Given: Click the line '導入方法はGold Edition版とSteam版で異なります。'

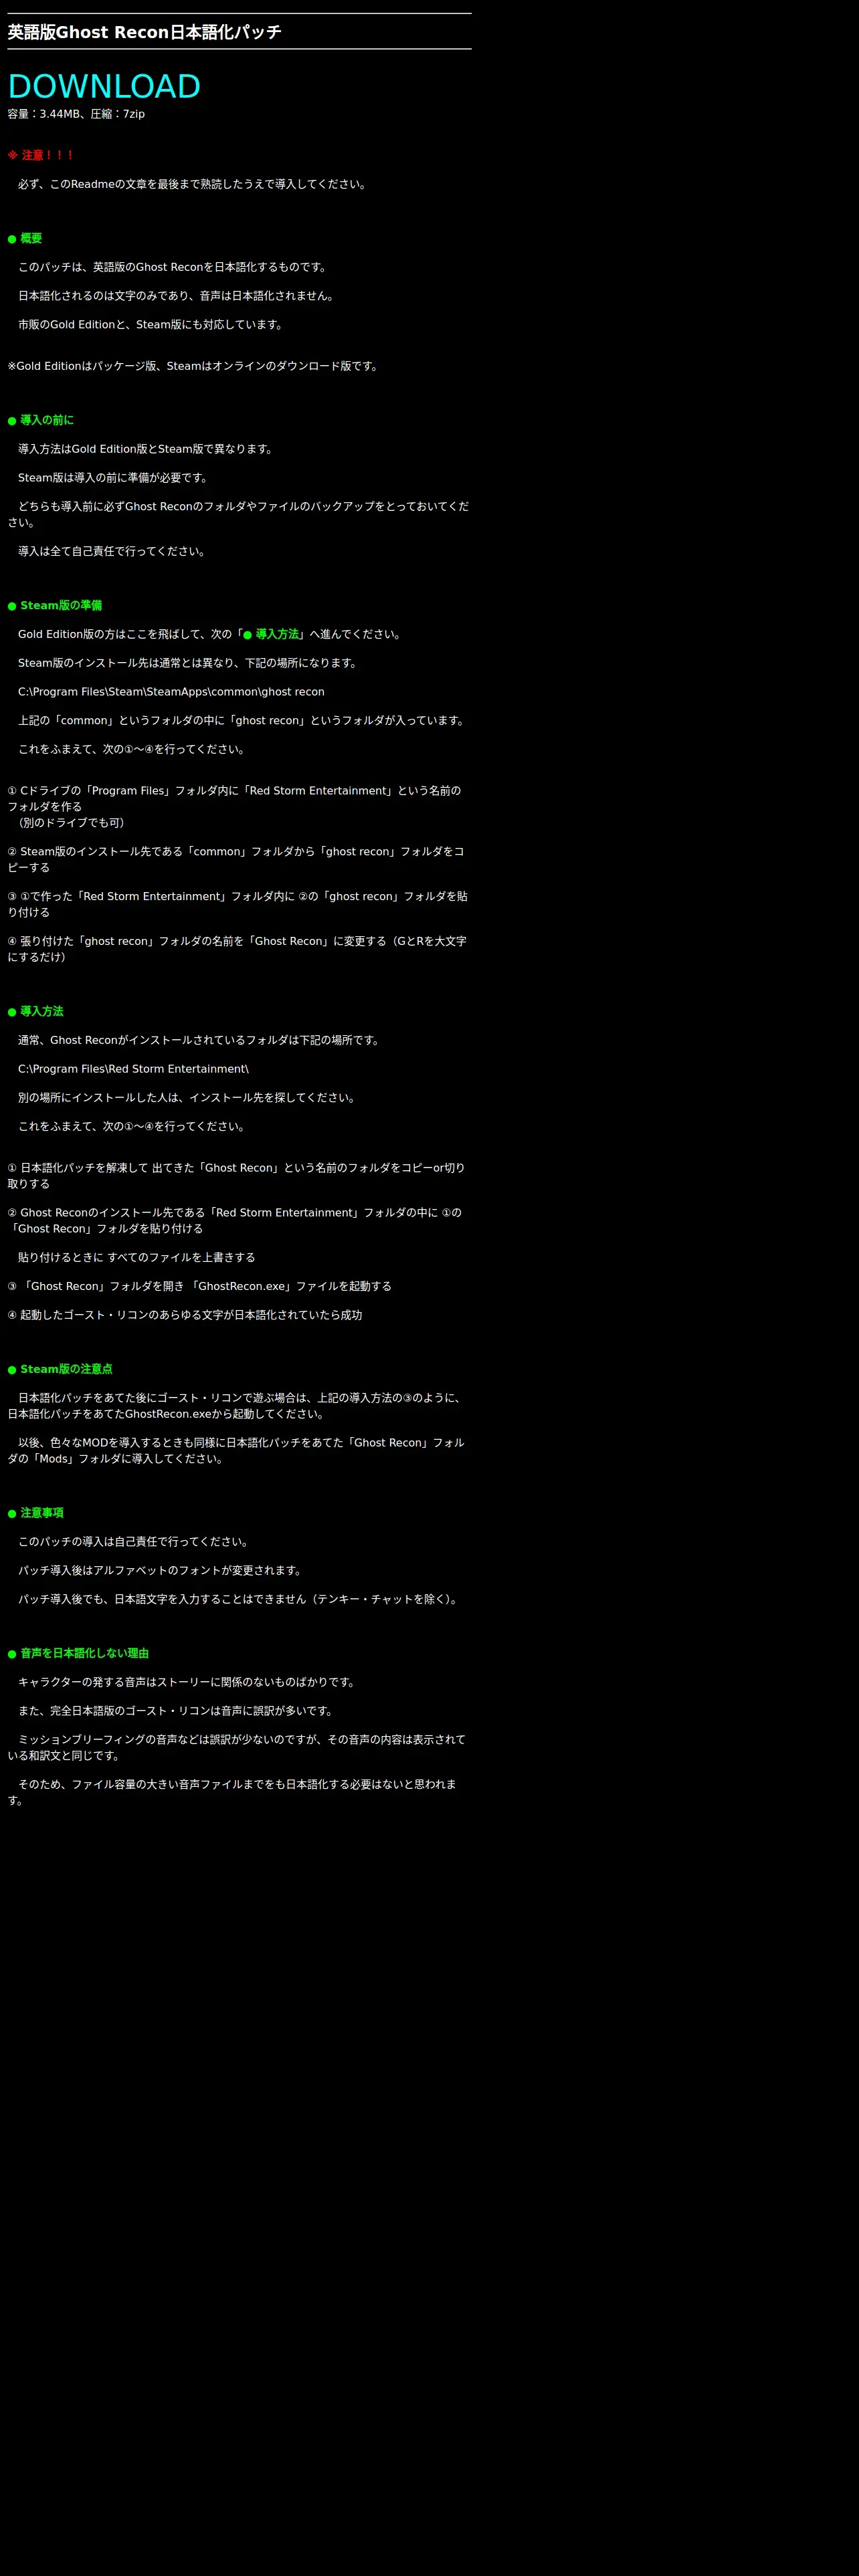Looking at the screenshot, I should point(147,449).
